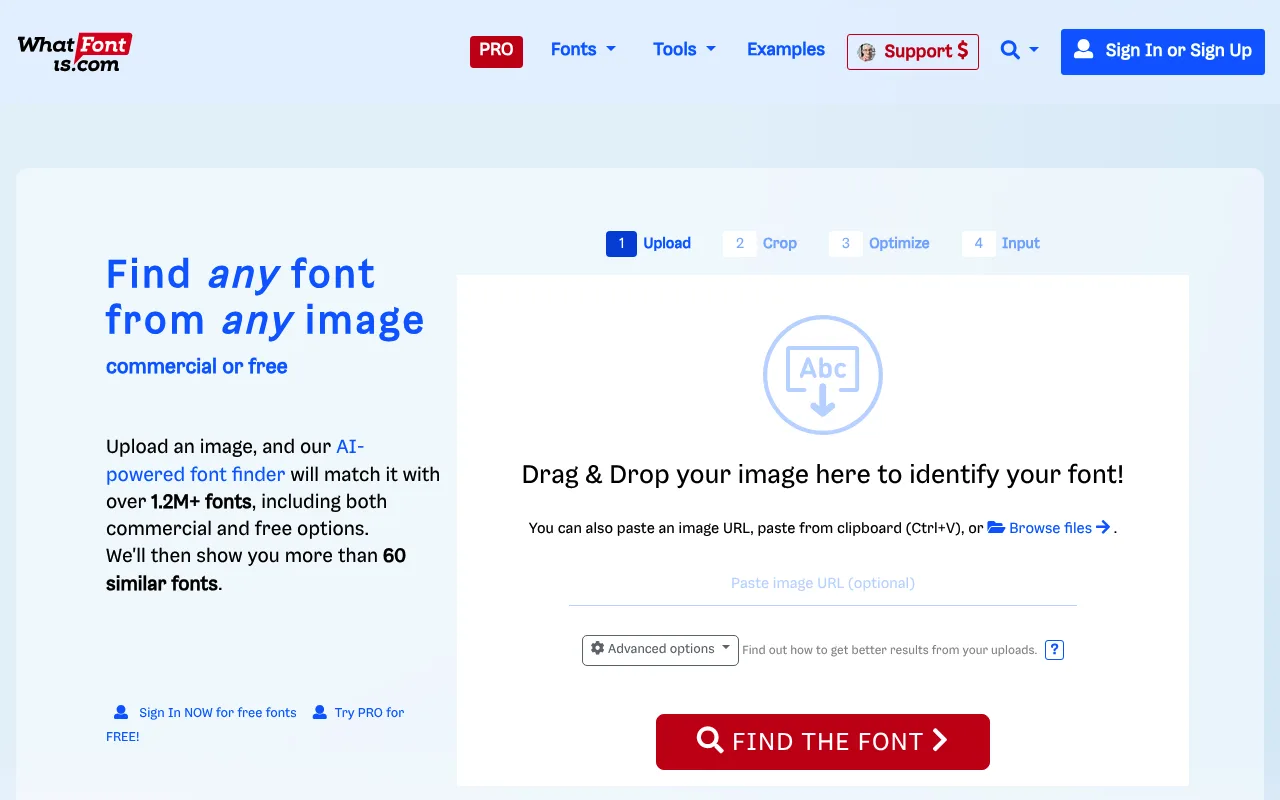Click the 'Find any font from any image' heading

click(265, 297)
